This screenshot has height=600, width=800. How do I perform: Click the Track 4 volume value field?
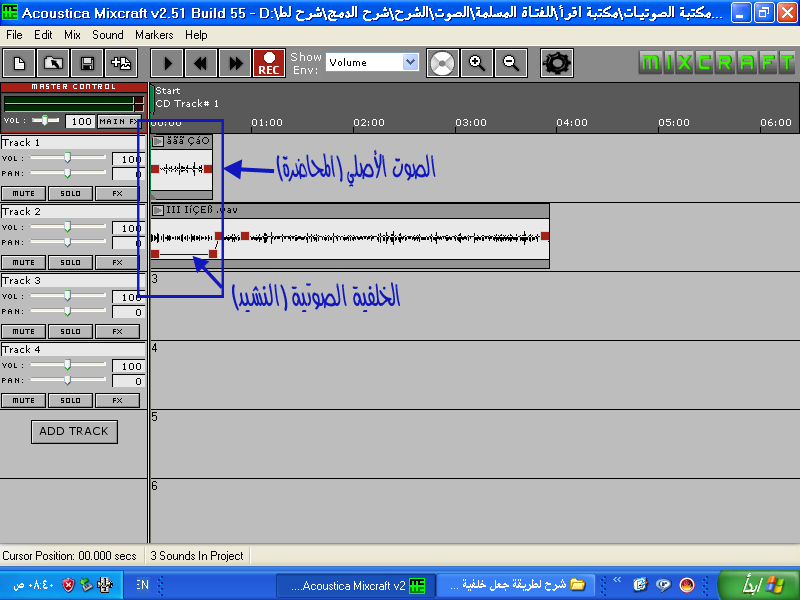click(x=128, y=366)
